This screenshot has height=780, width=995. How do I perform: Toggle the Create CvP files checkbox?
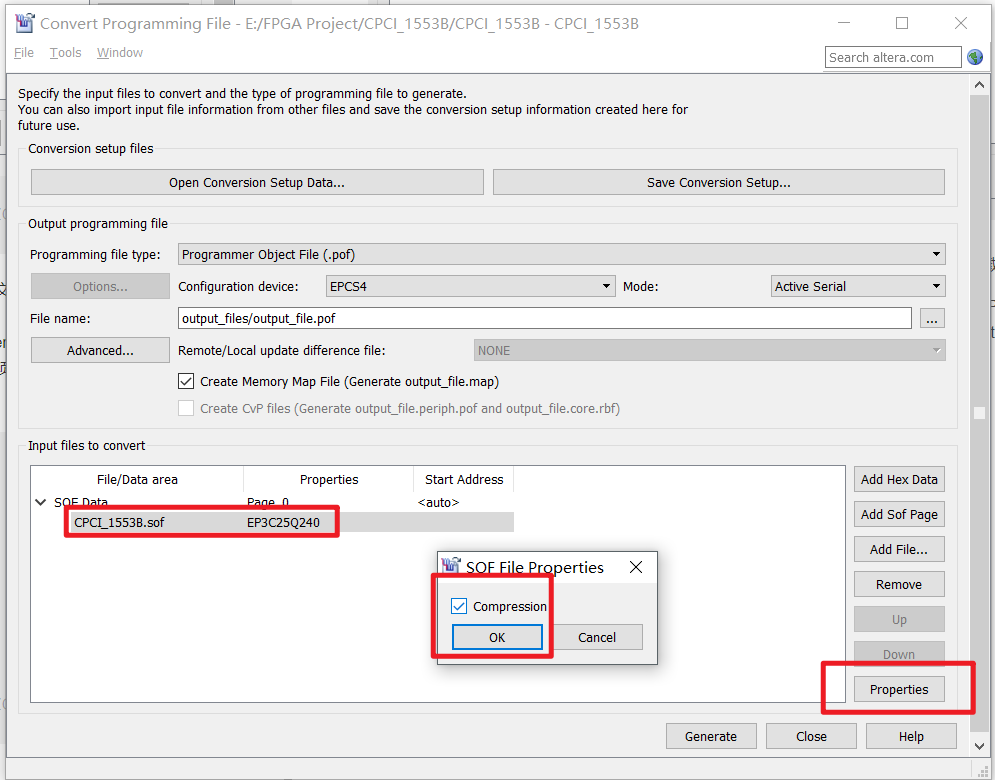[186, 408]
